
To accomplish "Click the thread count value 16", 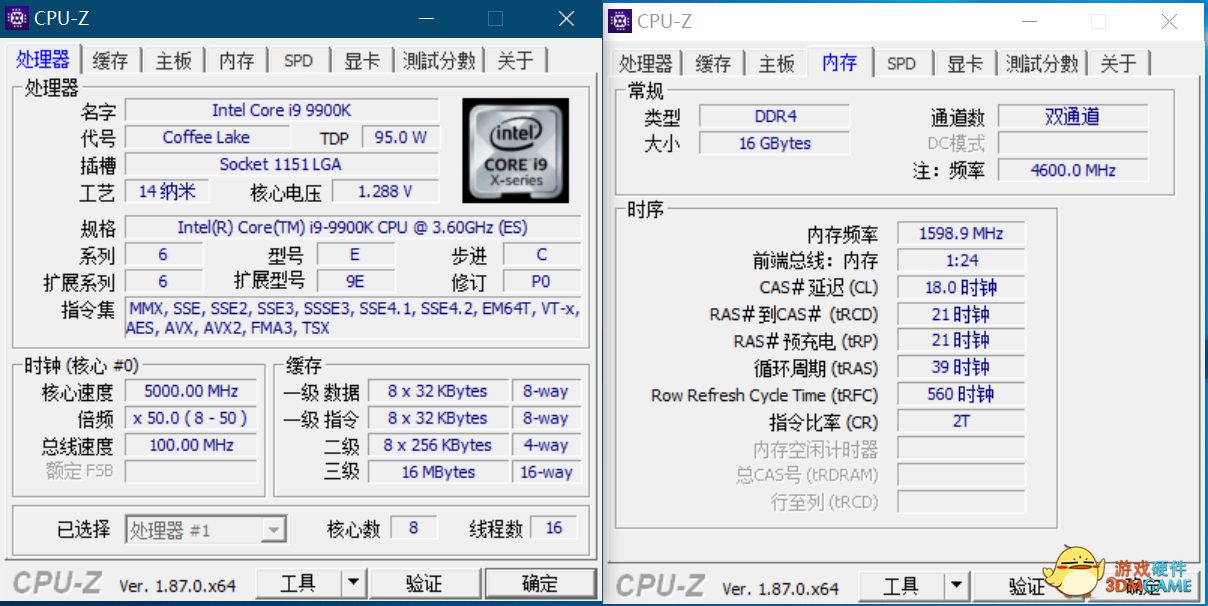I will pyautogui.click(x=554, y=528).
